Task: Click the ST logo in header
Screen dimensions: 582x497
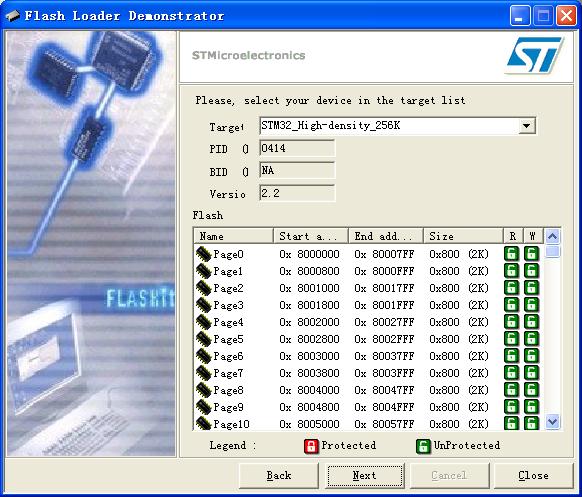Action: pos(535,55)
